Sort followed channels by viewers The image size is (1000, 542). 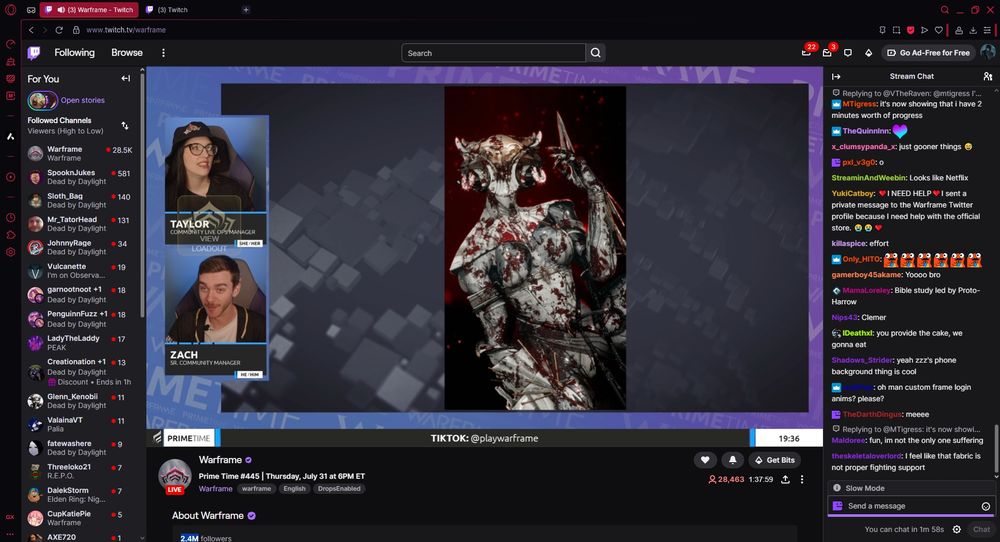[x=124, y=126]
